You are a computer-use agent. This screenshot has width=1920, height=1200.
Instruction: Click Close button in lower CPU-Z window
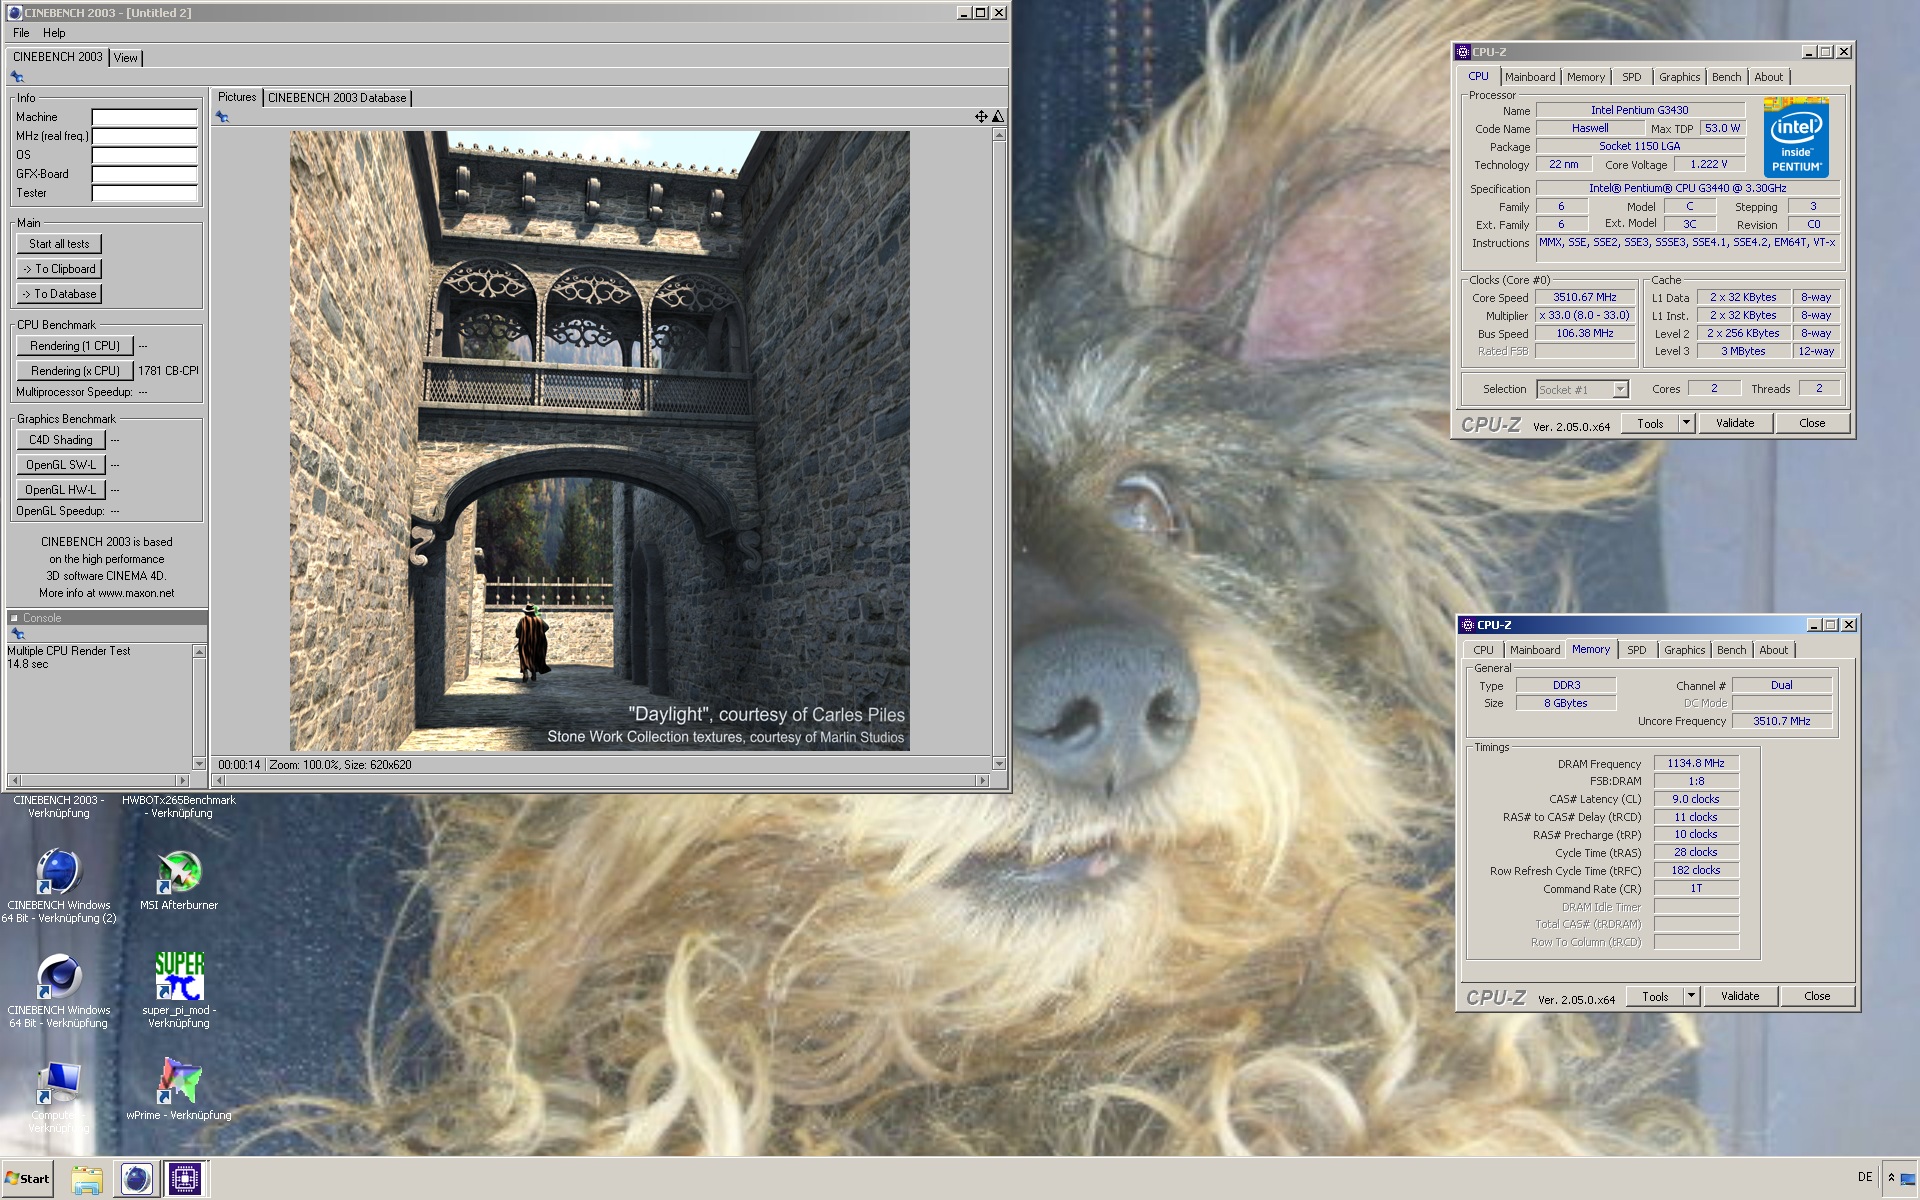(1817, 996)
